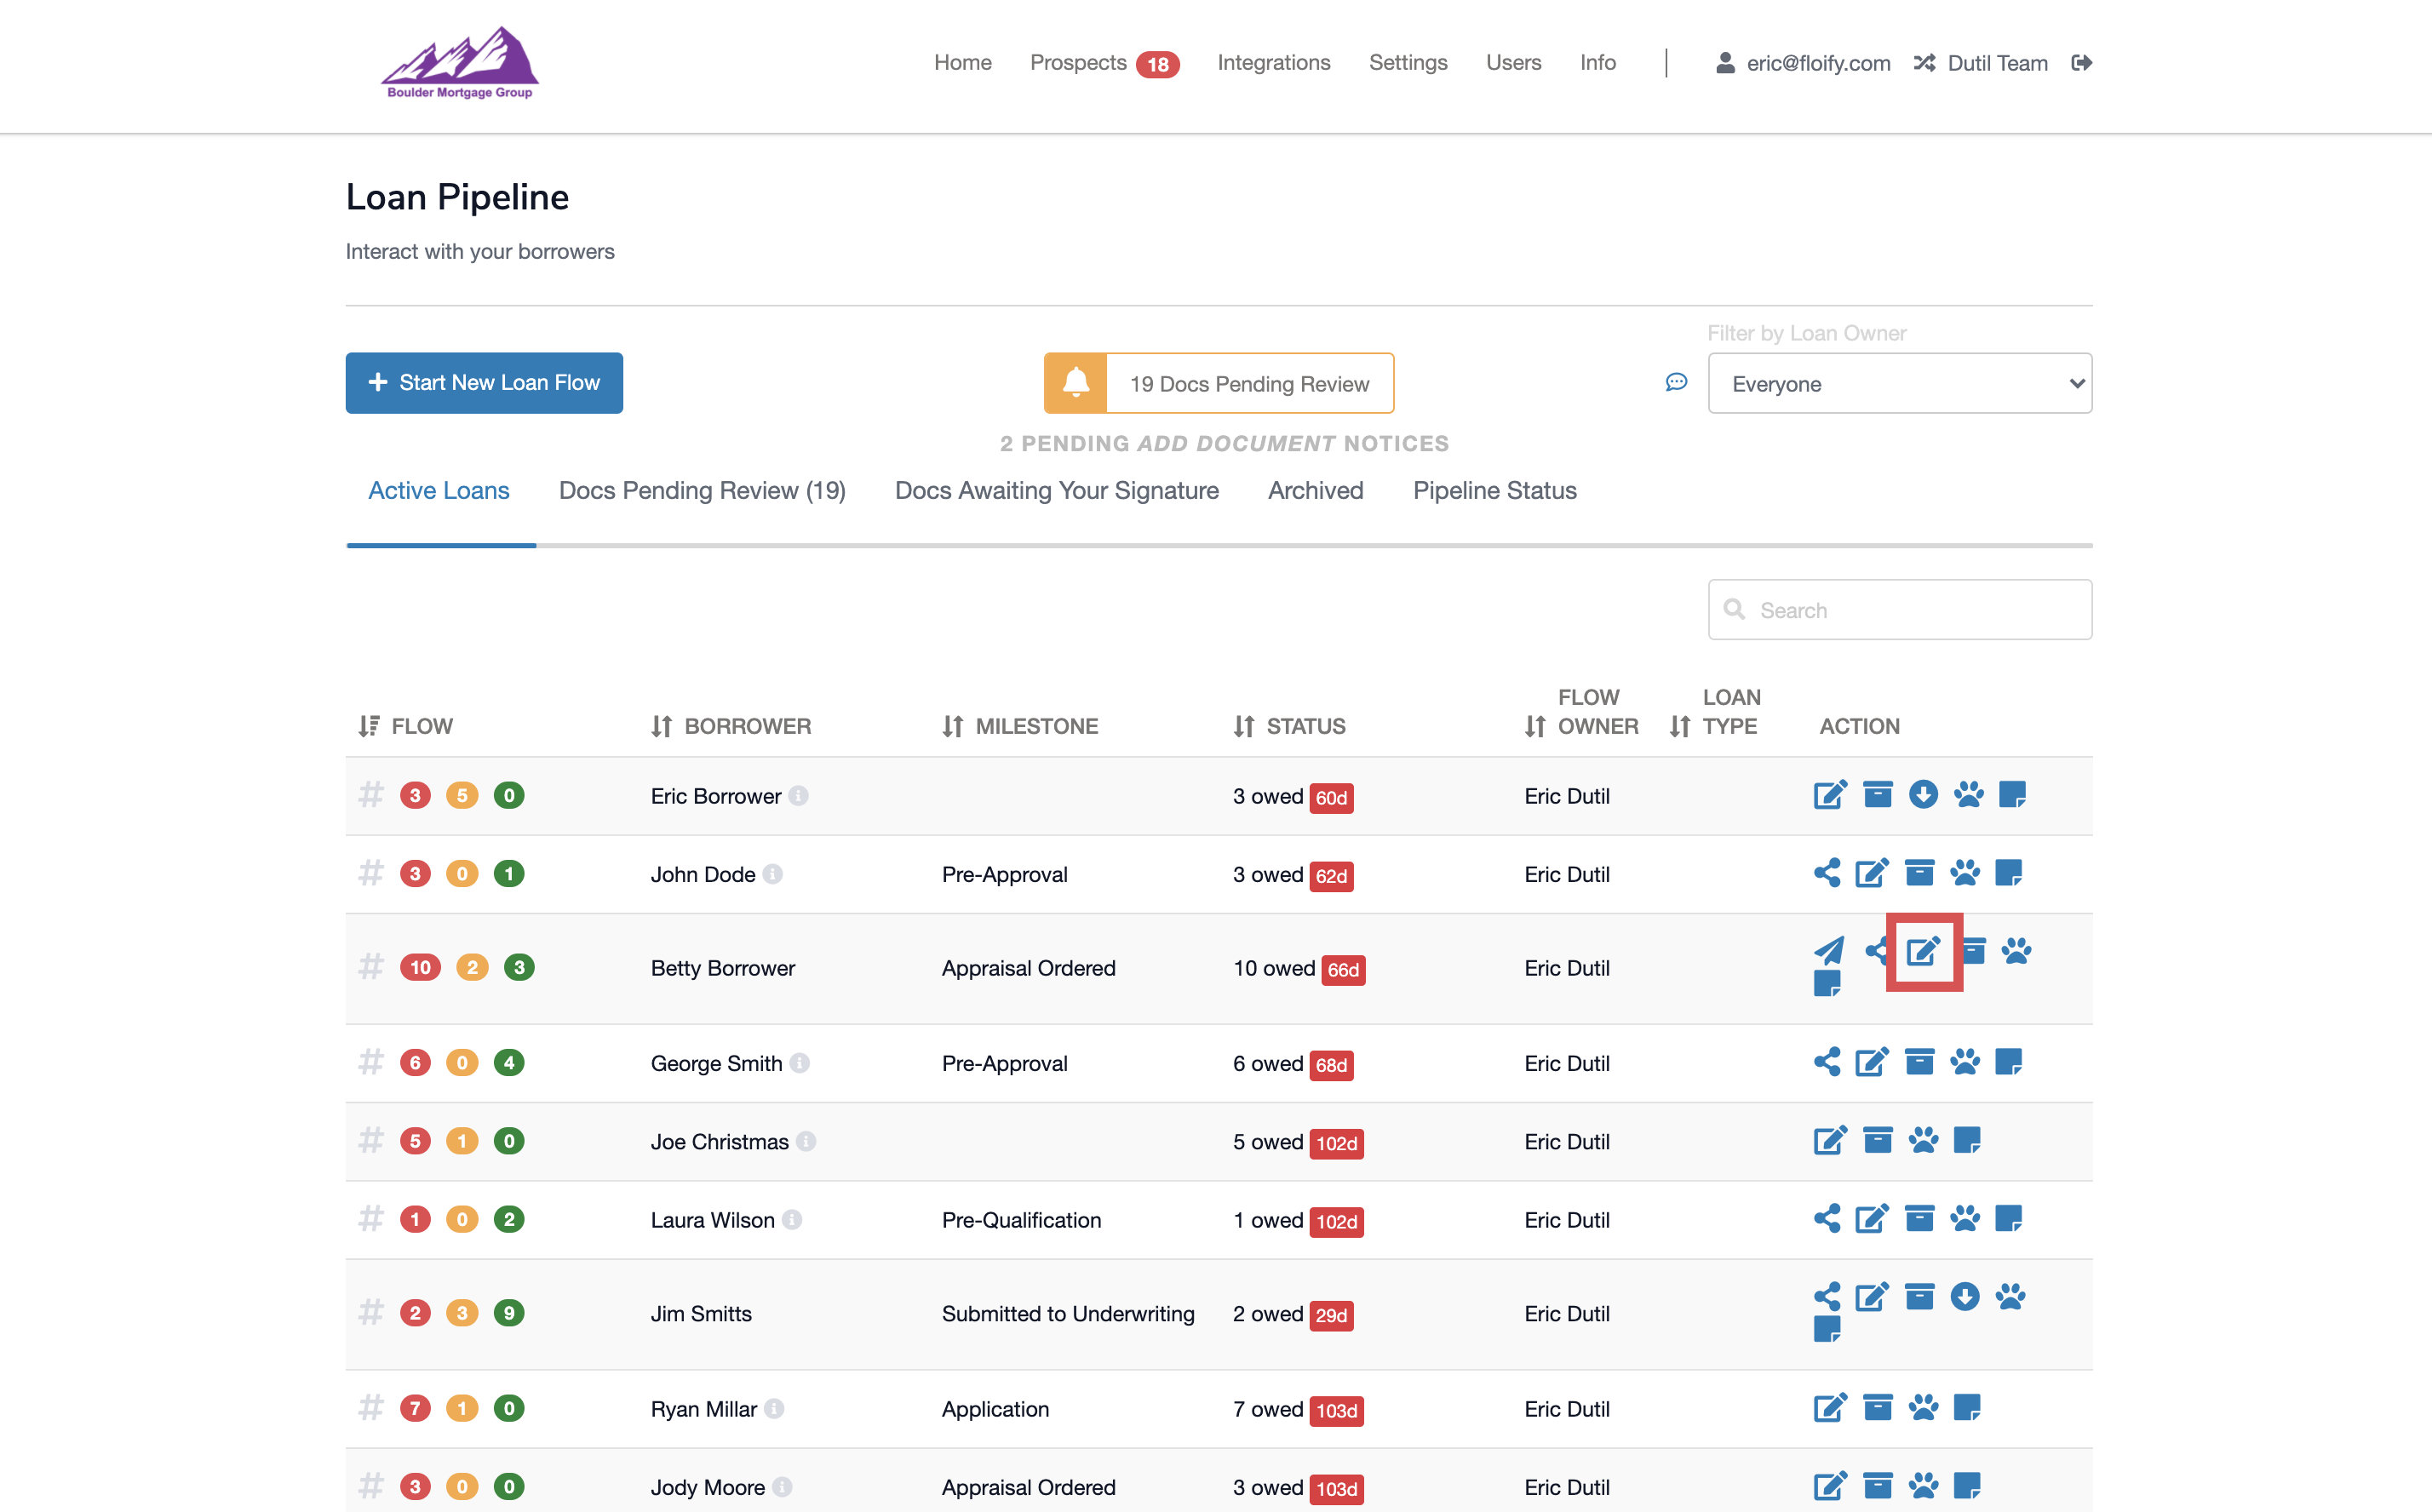Image resolution: width=2432 pixels, height=1512 pixels.
Task: Click edit icon in John Dode row
Action: (1871, 873)
